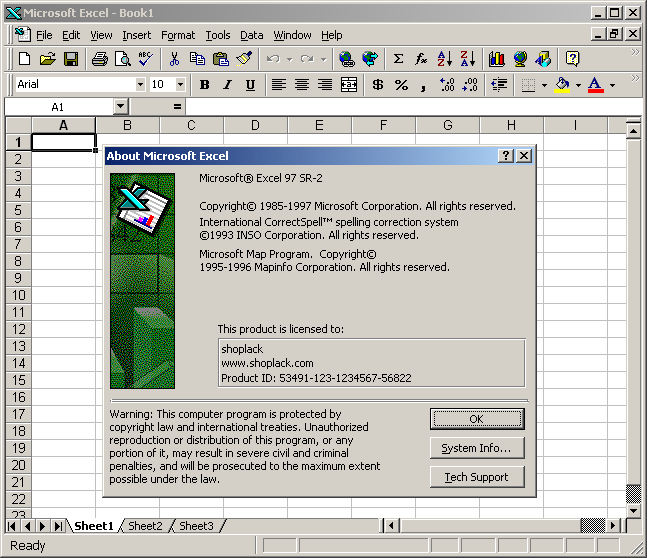This screenshot has height=558, width=647.
Task: Open Paste Function fx icon
Action: (x=421, y=59)
